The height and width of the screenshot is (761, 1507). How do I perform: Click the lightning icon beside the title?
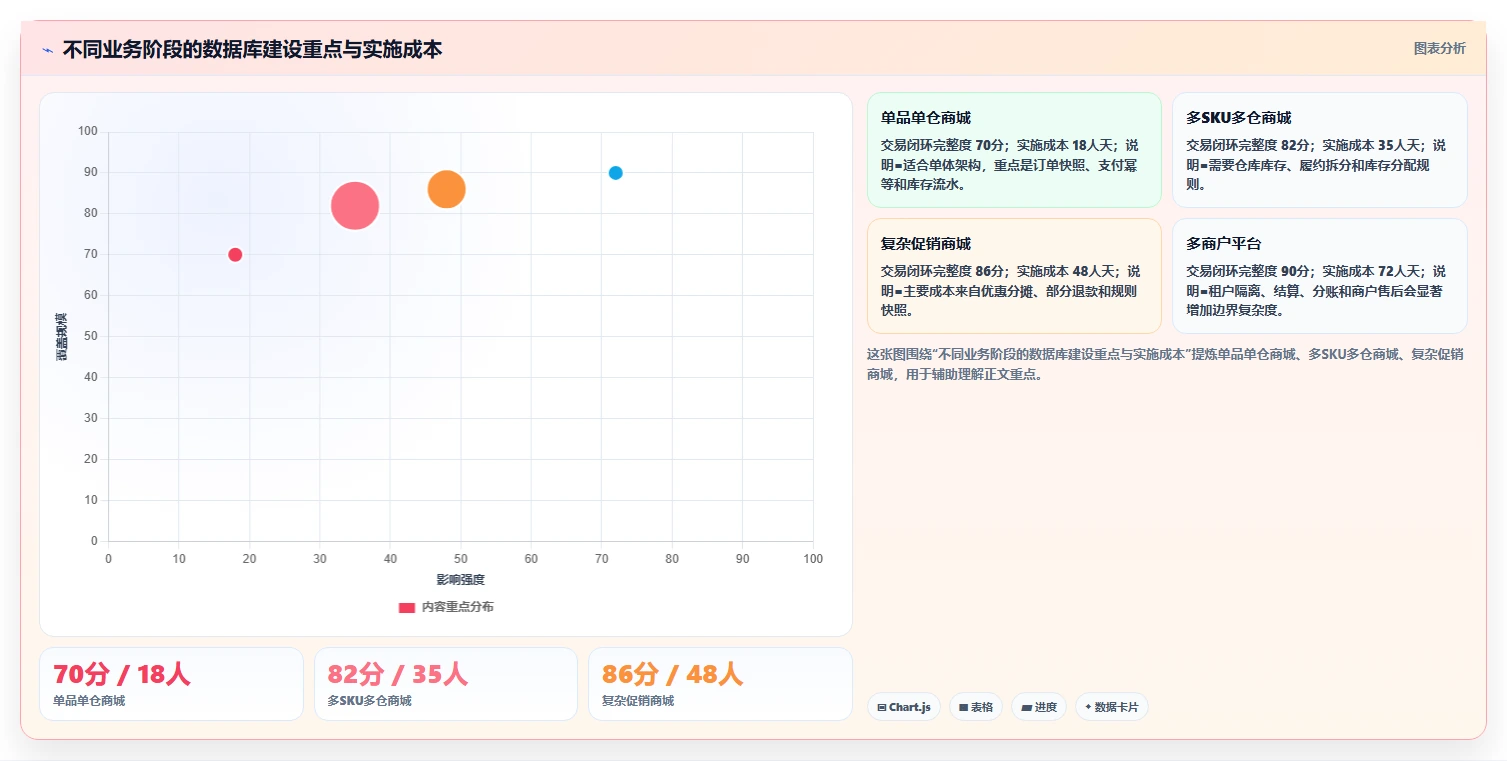point(48,50)
